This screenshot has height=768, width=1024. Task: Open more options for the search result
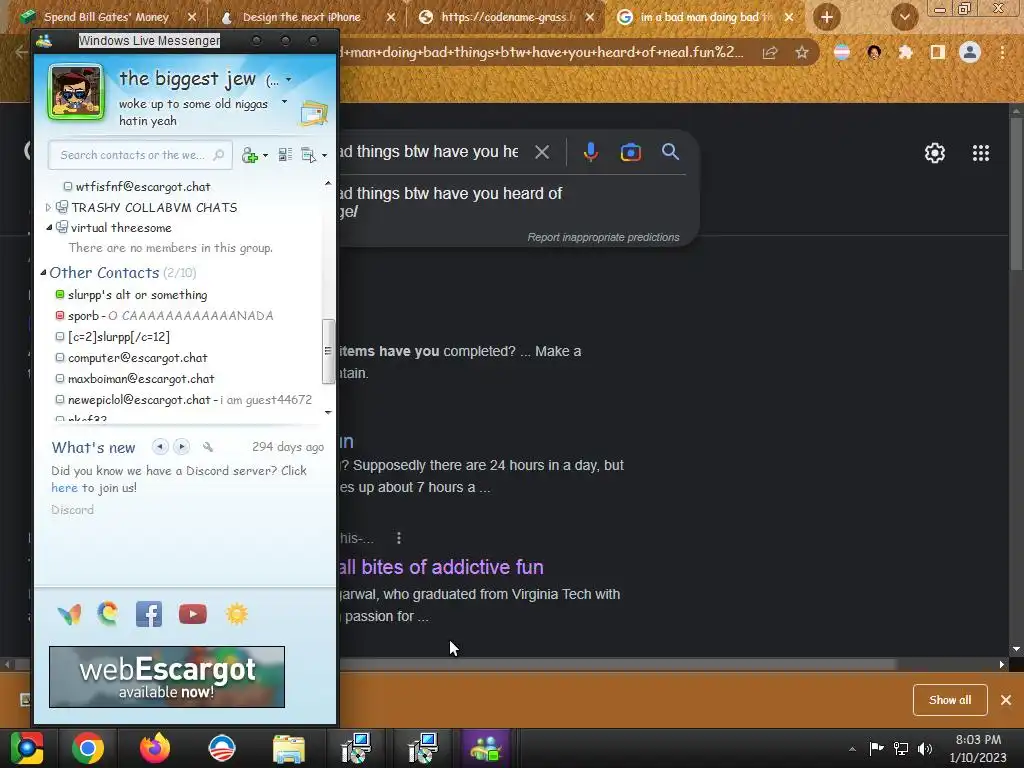pos(398,538)
